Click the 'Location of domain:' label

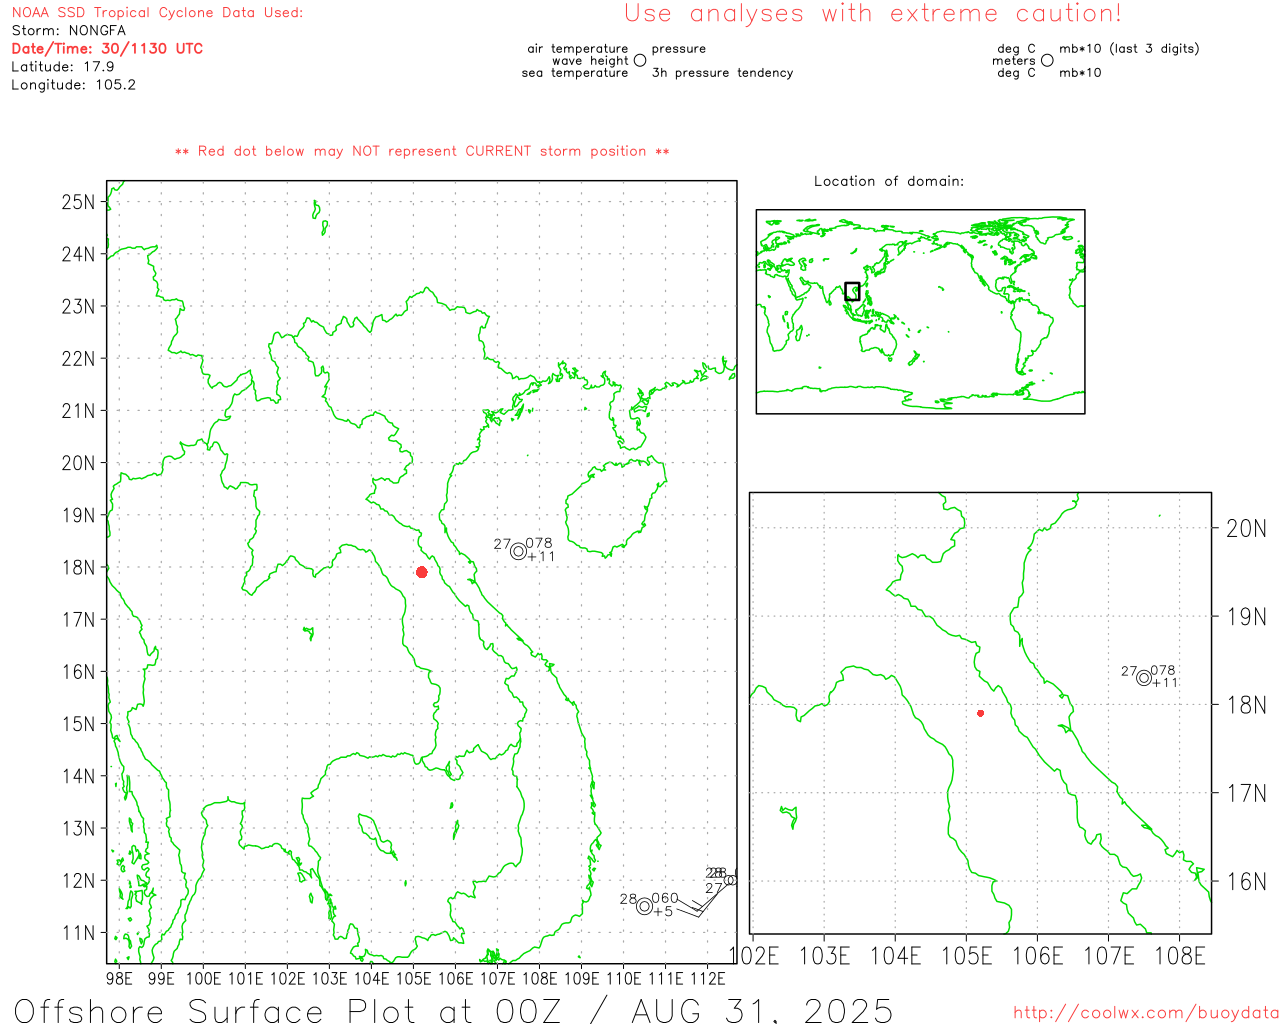click(x=889, y=181)
